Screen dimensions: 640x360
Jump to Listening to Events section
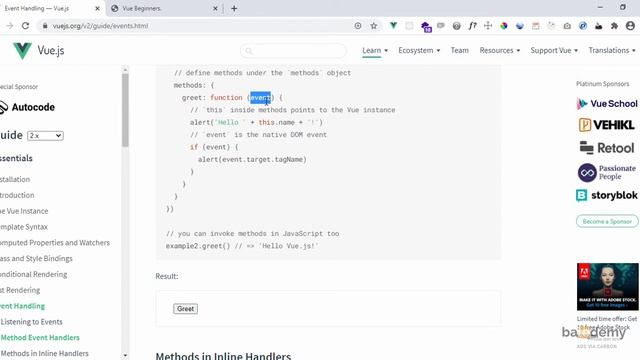click(x=31, y=322)
